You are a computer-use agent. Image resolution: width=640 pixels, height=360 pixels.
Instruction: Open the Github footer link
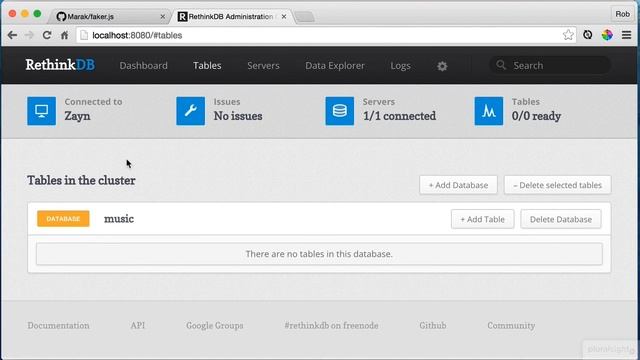[x=433, y=325]
